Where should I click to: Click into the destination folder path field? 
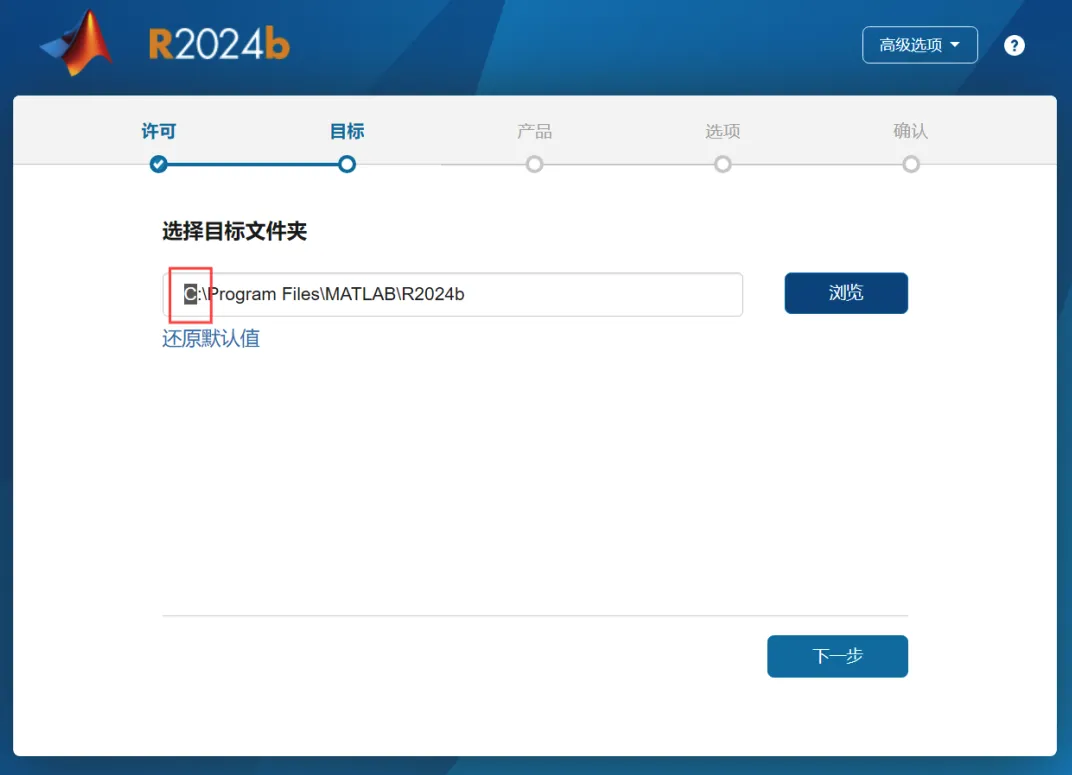point(453,295)
